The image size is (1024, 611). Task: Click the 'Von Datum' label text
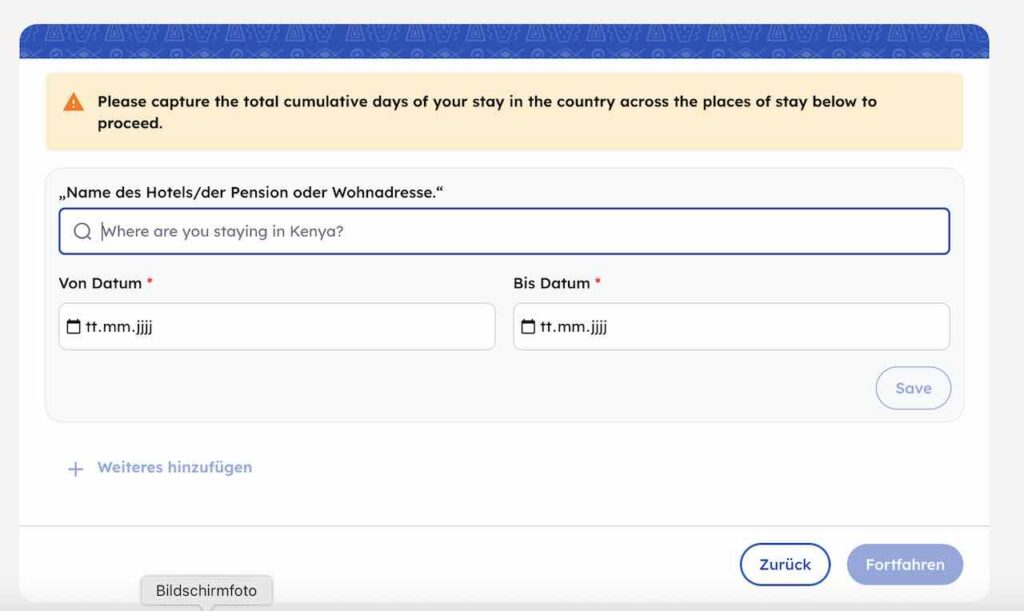coord(100,283)
